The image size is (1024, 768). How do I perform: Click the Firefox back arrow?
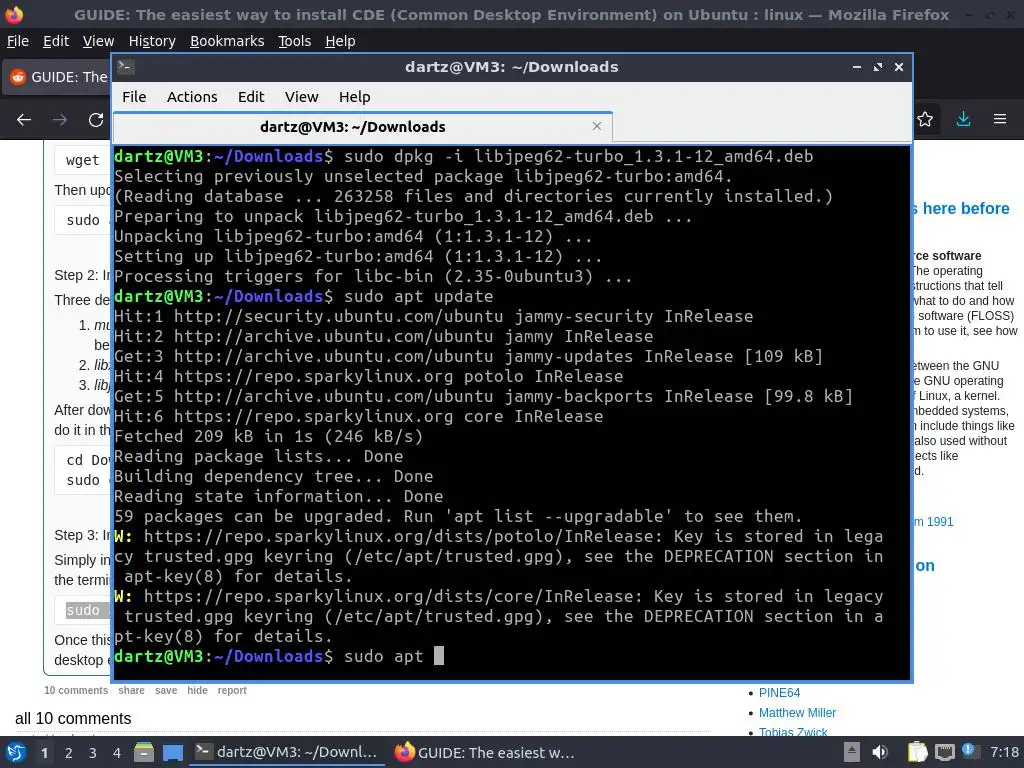point(24,120)
